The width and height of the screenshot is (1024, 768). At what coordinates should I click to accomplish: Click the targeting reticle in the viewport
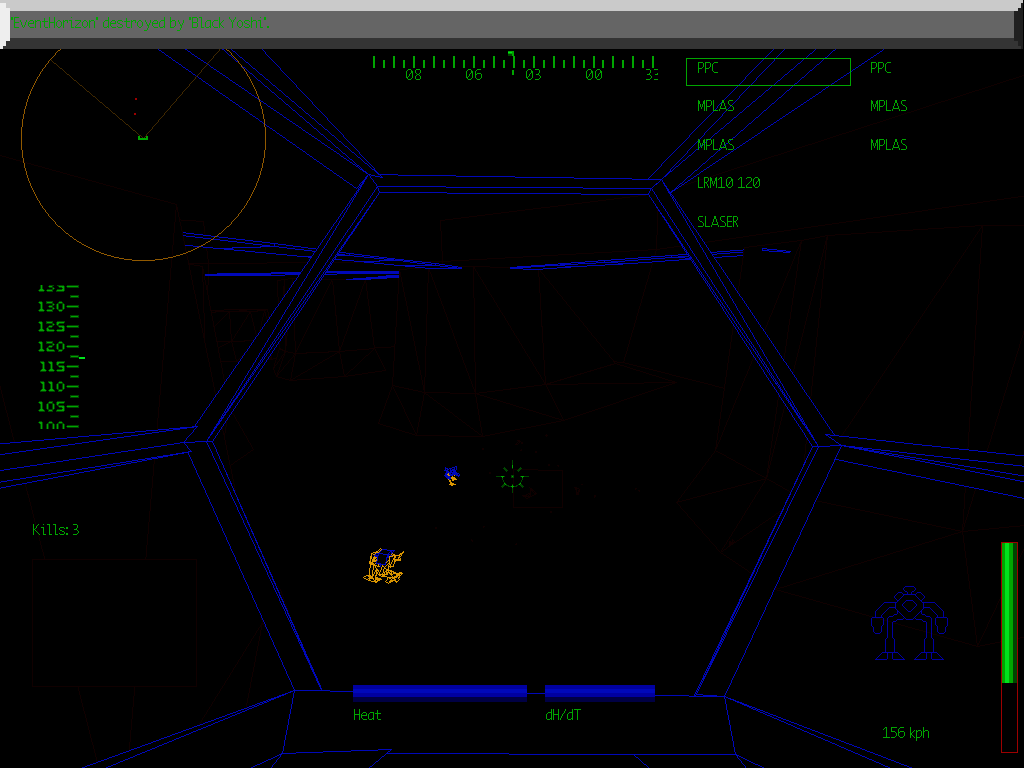point(512,477)
